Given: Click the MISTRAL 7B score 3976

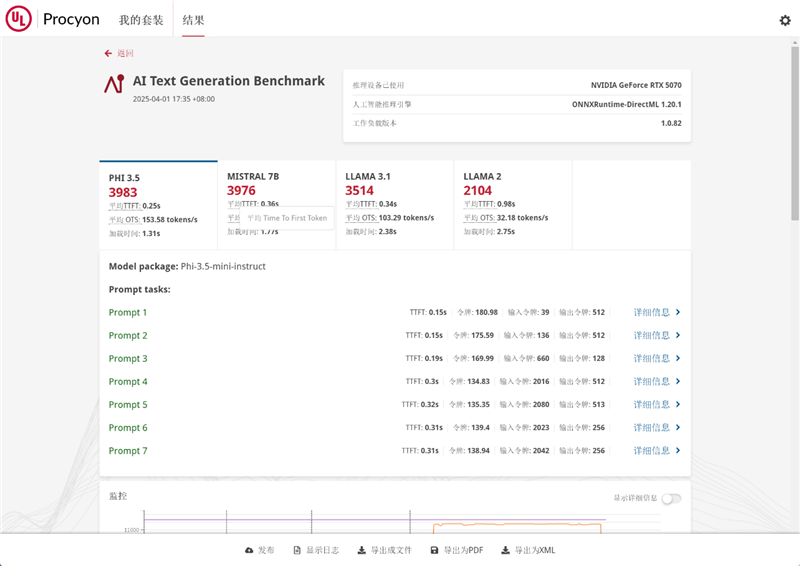Looking at the screenshot, I should click(241, 190).
